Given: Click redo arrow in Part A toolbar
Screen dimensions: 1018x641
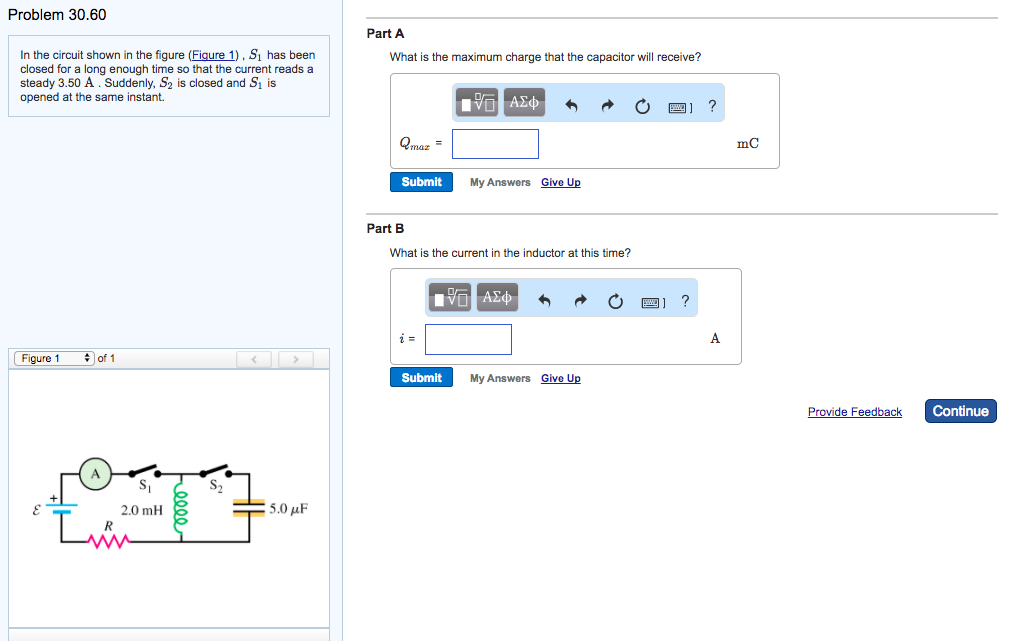Looking at the screenshot, I should pos(607,105).
